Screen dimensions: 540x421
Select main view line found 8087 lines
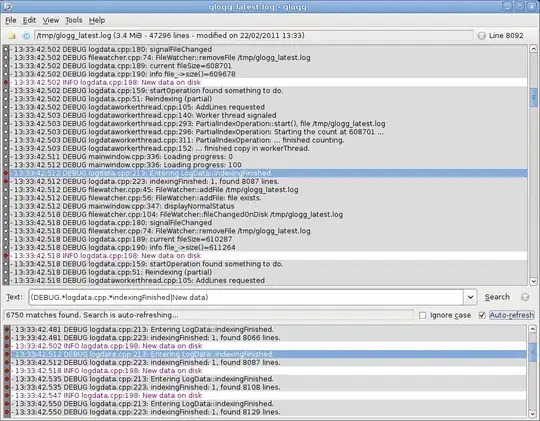[x=268, y=182]
